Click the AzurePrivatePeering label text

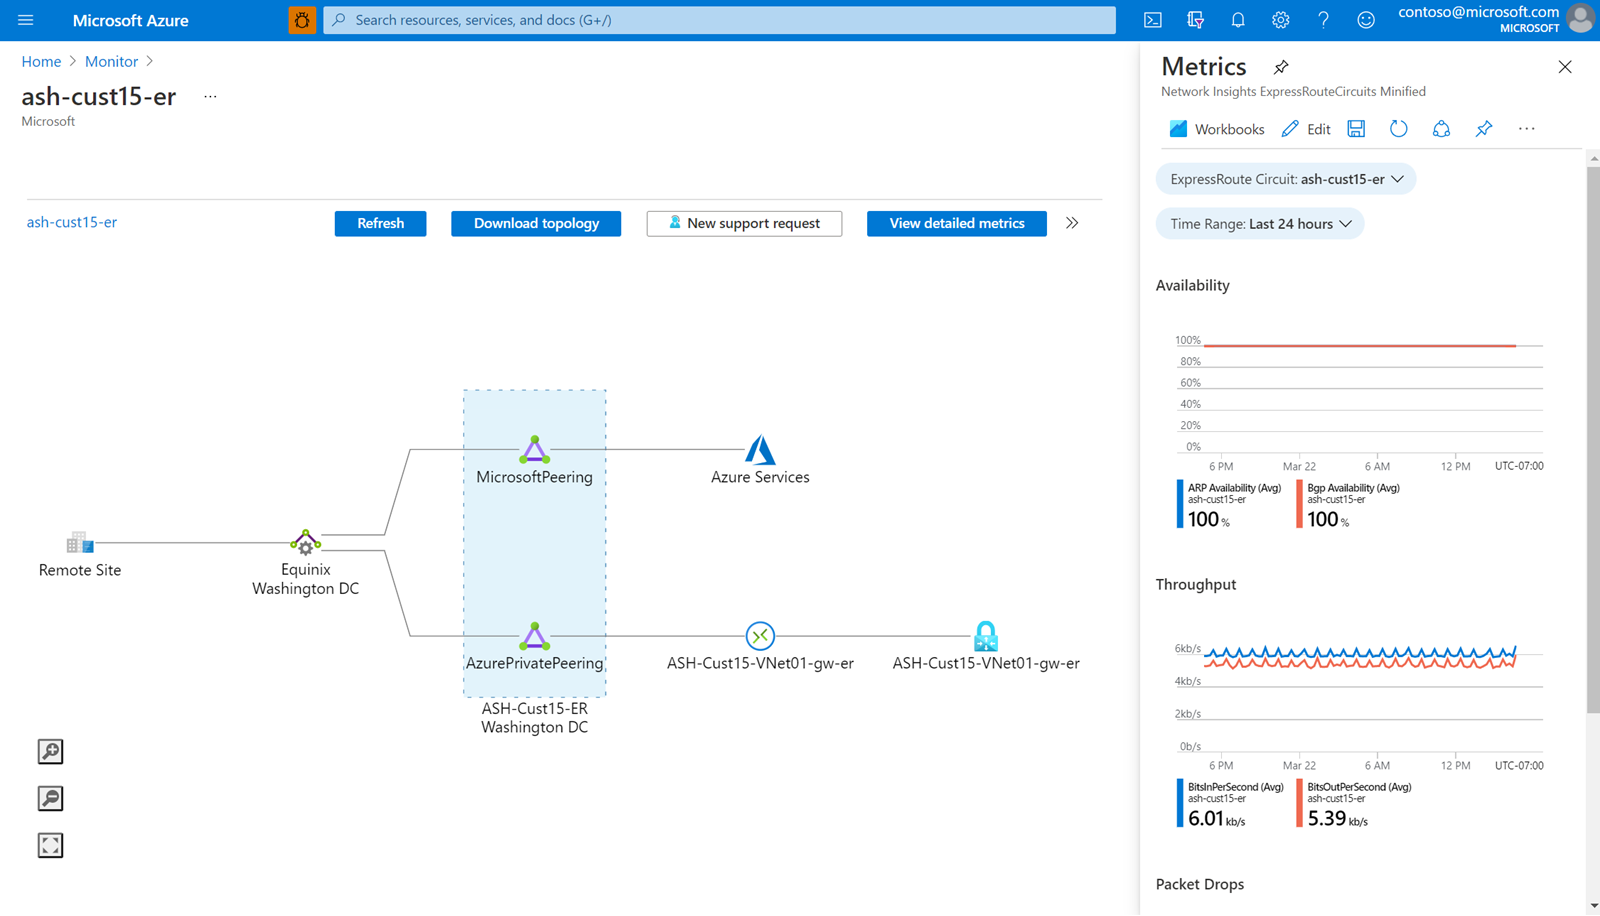coord(535,663)
